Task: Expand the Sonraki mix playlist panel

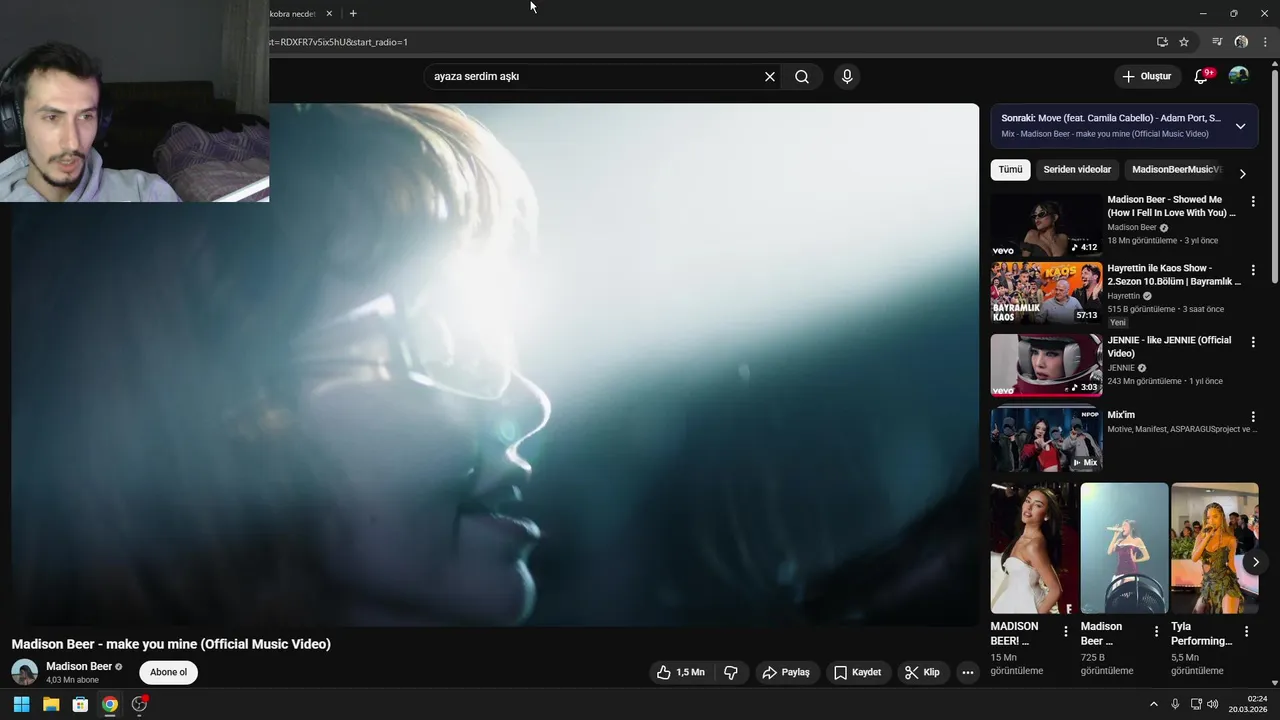Action: tap(1240, 126)
